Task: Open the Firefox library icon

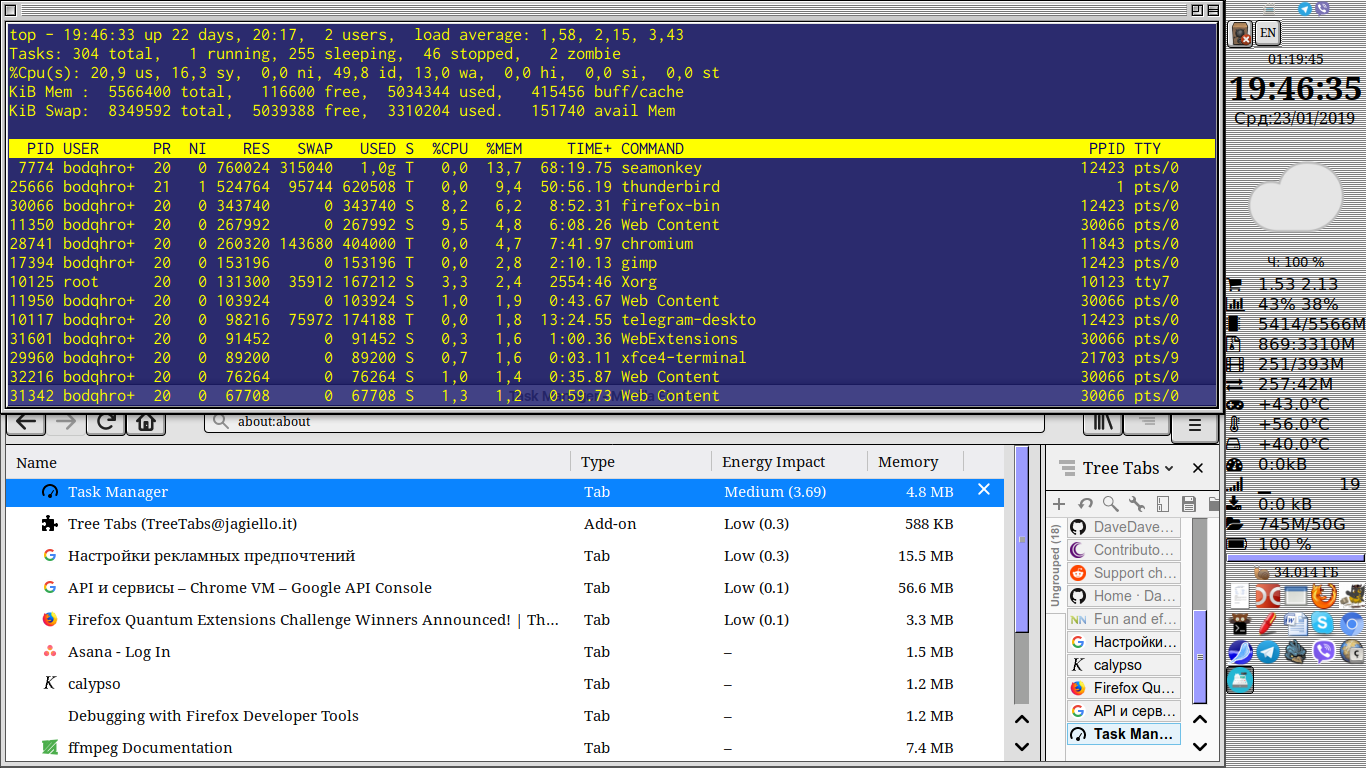Action: click(1103, 423)
